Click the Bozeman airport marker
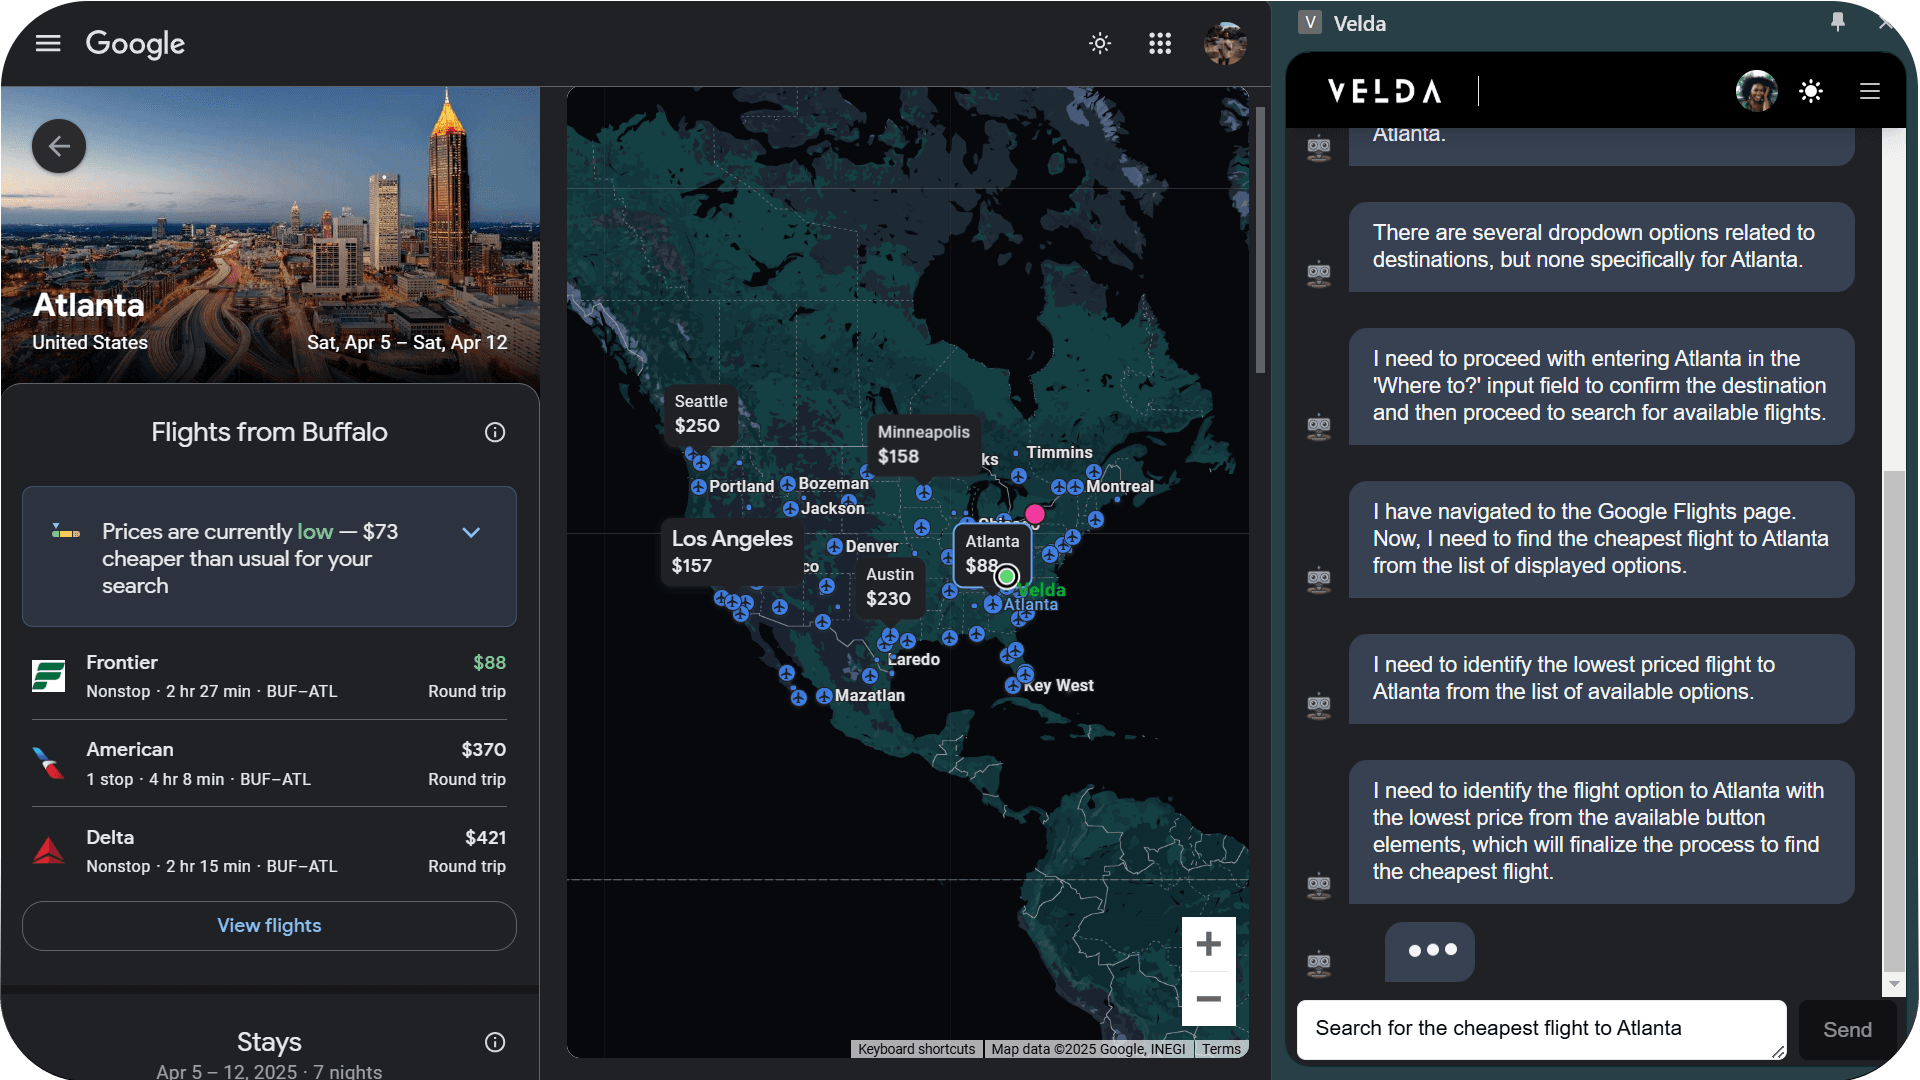Image resolution: width=1920 pixels, height=1080 pixels. click(788, 484)
